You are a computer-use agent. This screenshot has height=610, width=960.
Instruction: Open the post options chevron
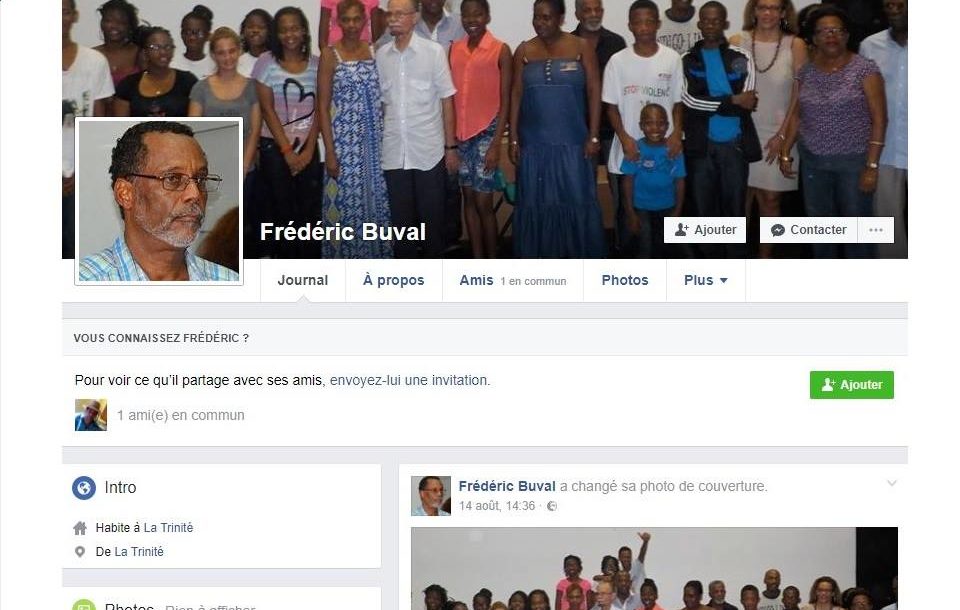tap(891, 483)
